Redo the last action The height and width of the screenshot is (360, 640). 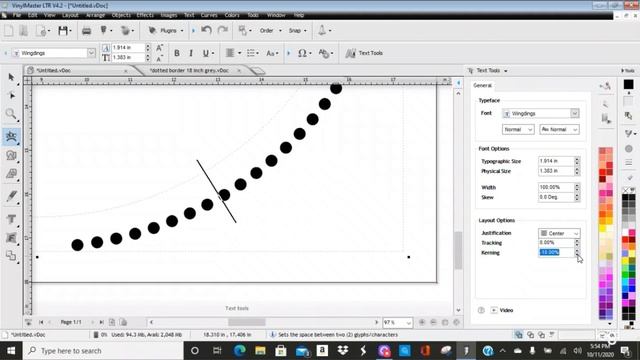point(223,30)
